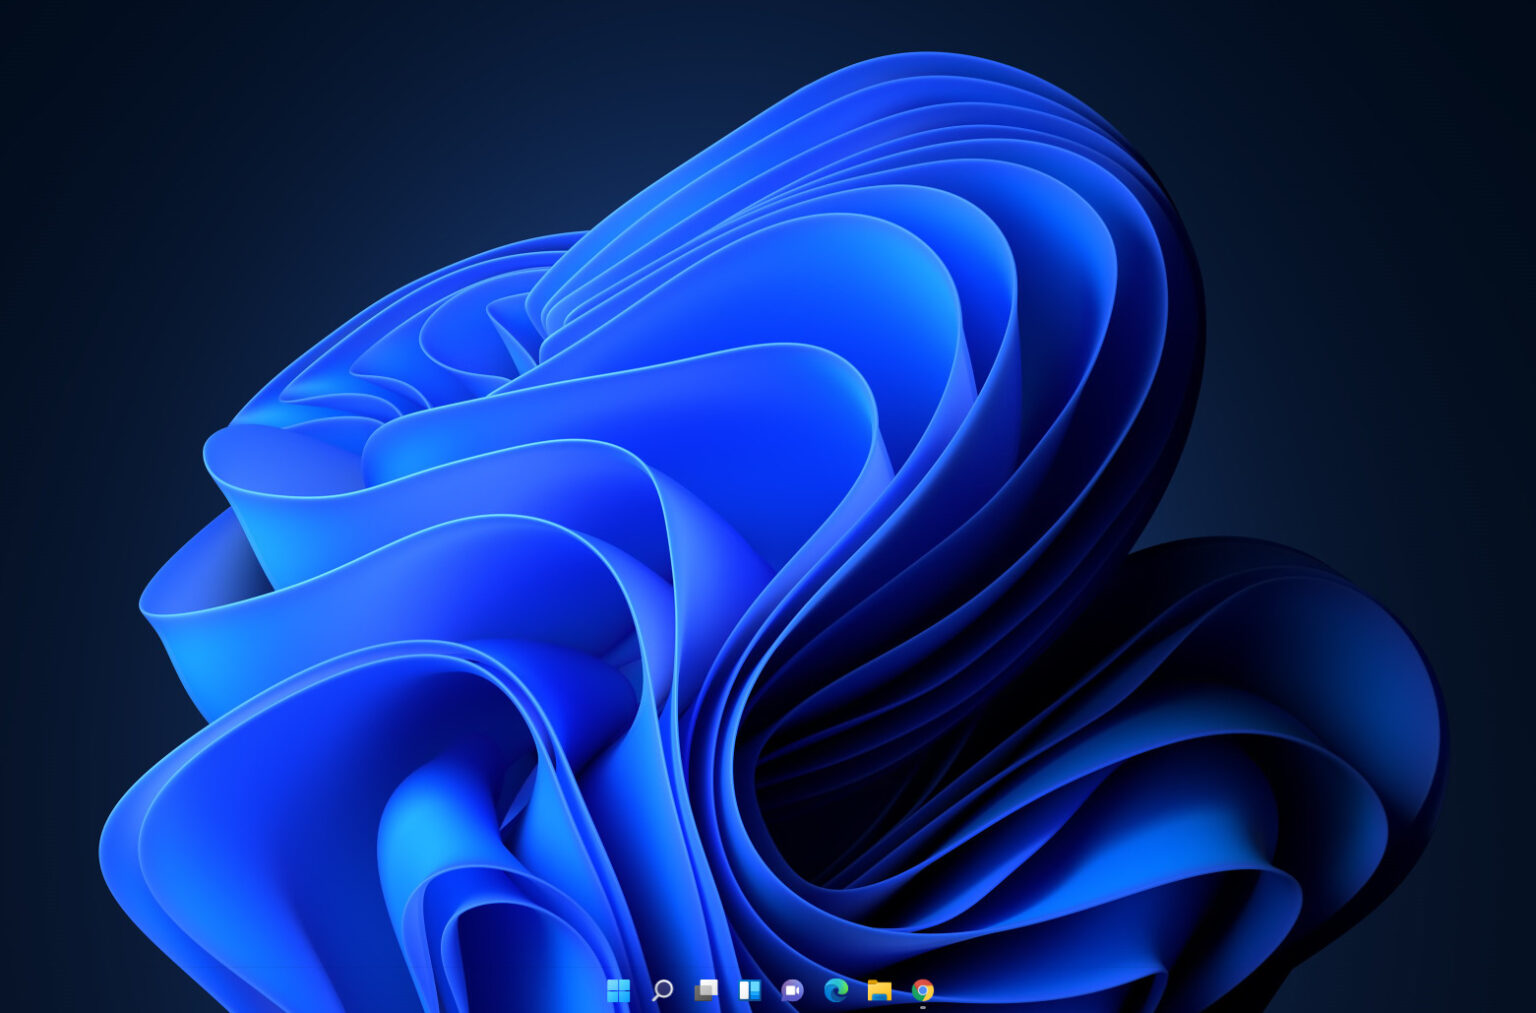1536x1013 pixels.
Task: Switch virtual desktops via Task View
Action: [x=705, y=991]
